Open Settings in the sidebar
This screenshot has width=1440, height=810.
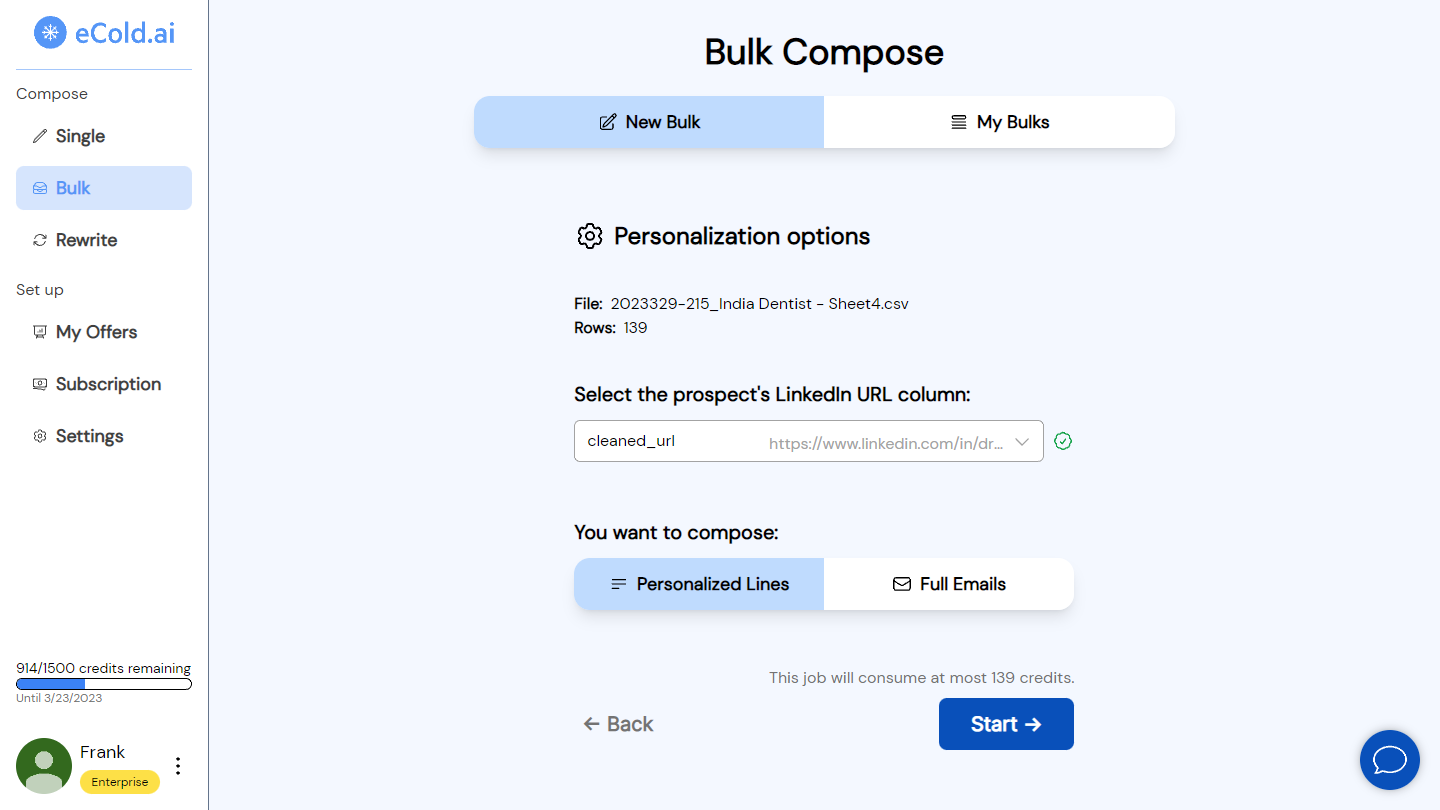(89, 436)
